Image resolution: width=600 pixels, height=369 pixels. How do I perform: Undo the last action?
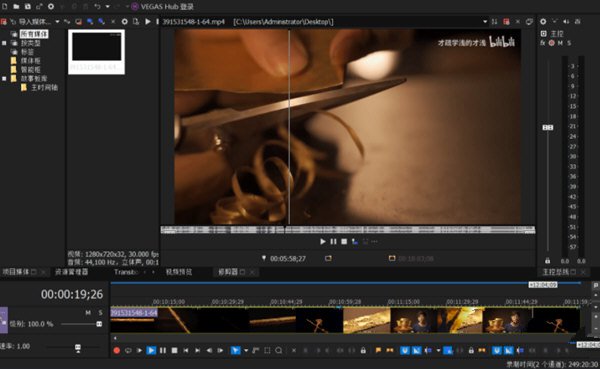click(97, 7)
